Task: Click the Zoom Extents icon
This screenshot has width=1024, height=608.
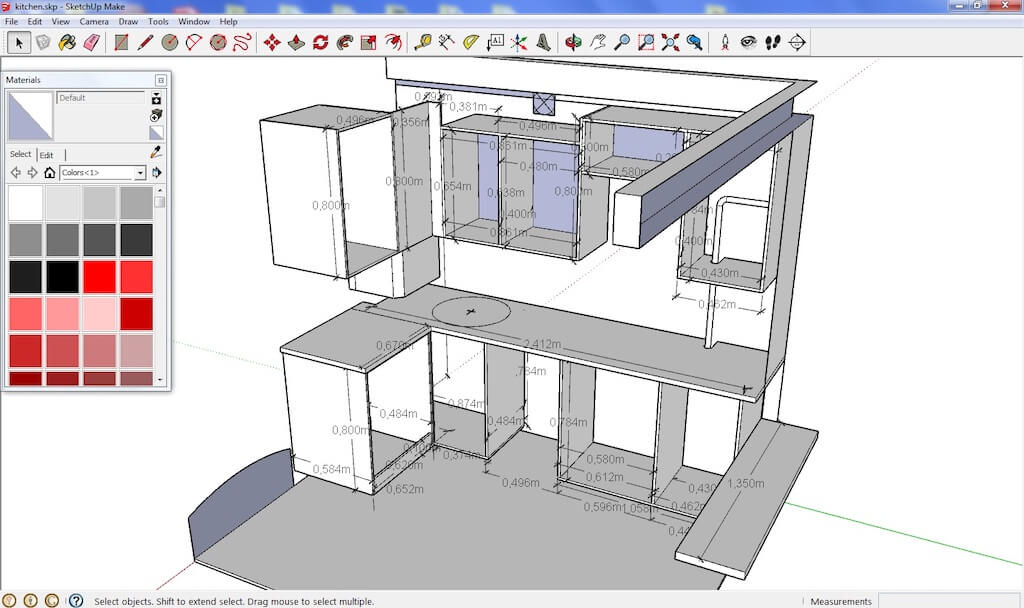Action: (x=670, y=42)
